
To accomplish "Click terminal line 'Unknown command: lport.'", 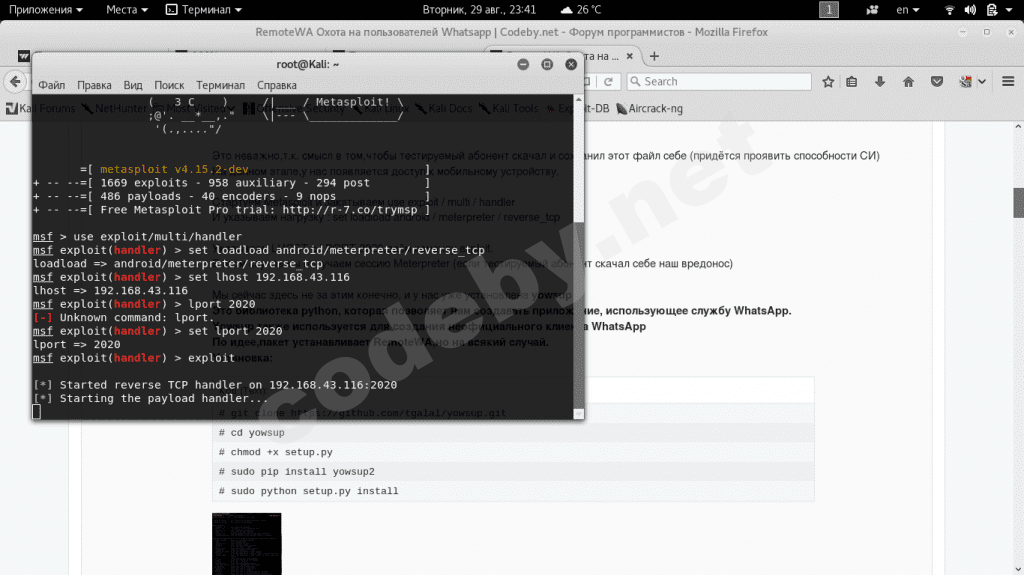I will (122, 318).
